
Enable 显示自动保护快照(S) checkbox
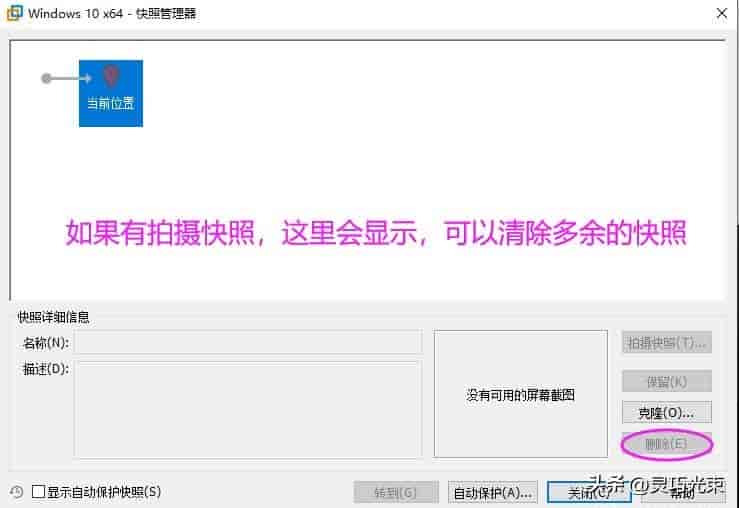tap(38, 492)
